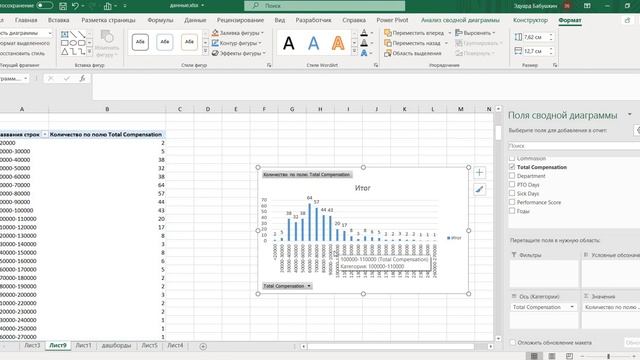
Task: Open the Конструктор ribbon tab
Action: pos(530,20)
